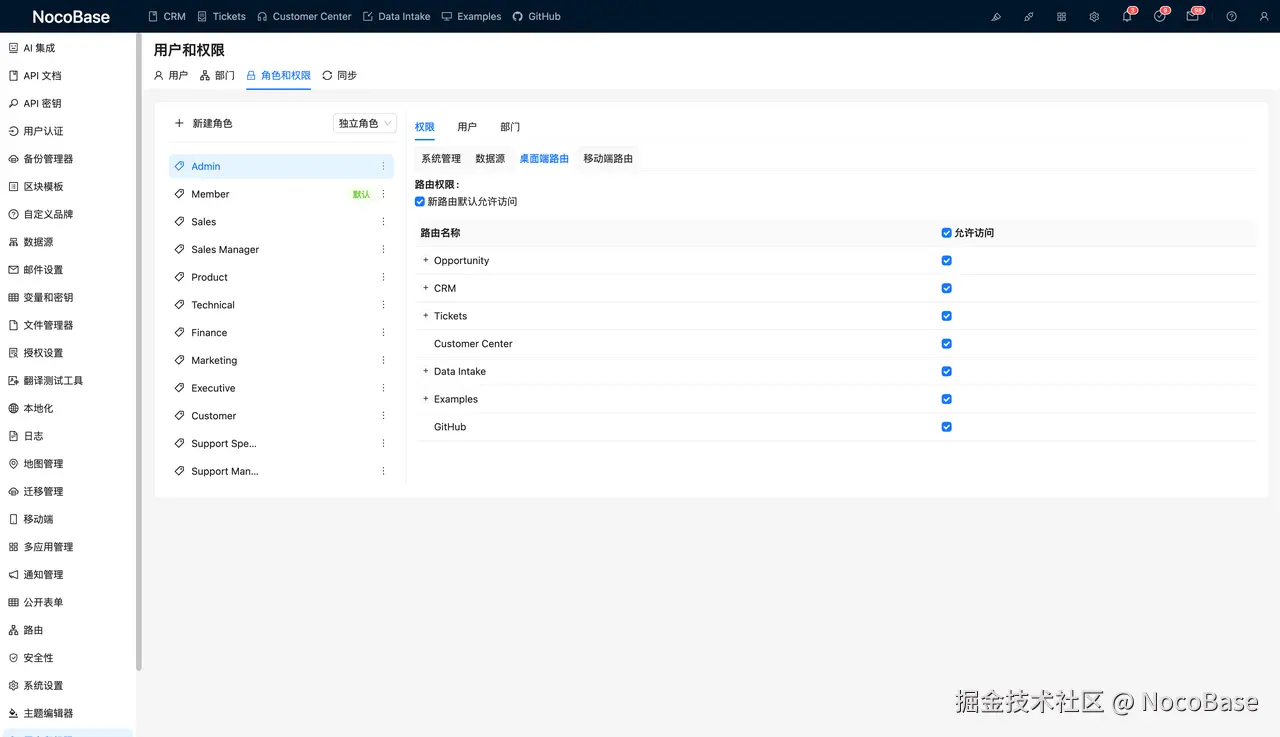
Task: Expand the CRM route row
Action: point(425,288)
